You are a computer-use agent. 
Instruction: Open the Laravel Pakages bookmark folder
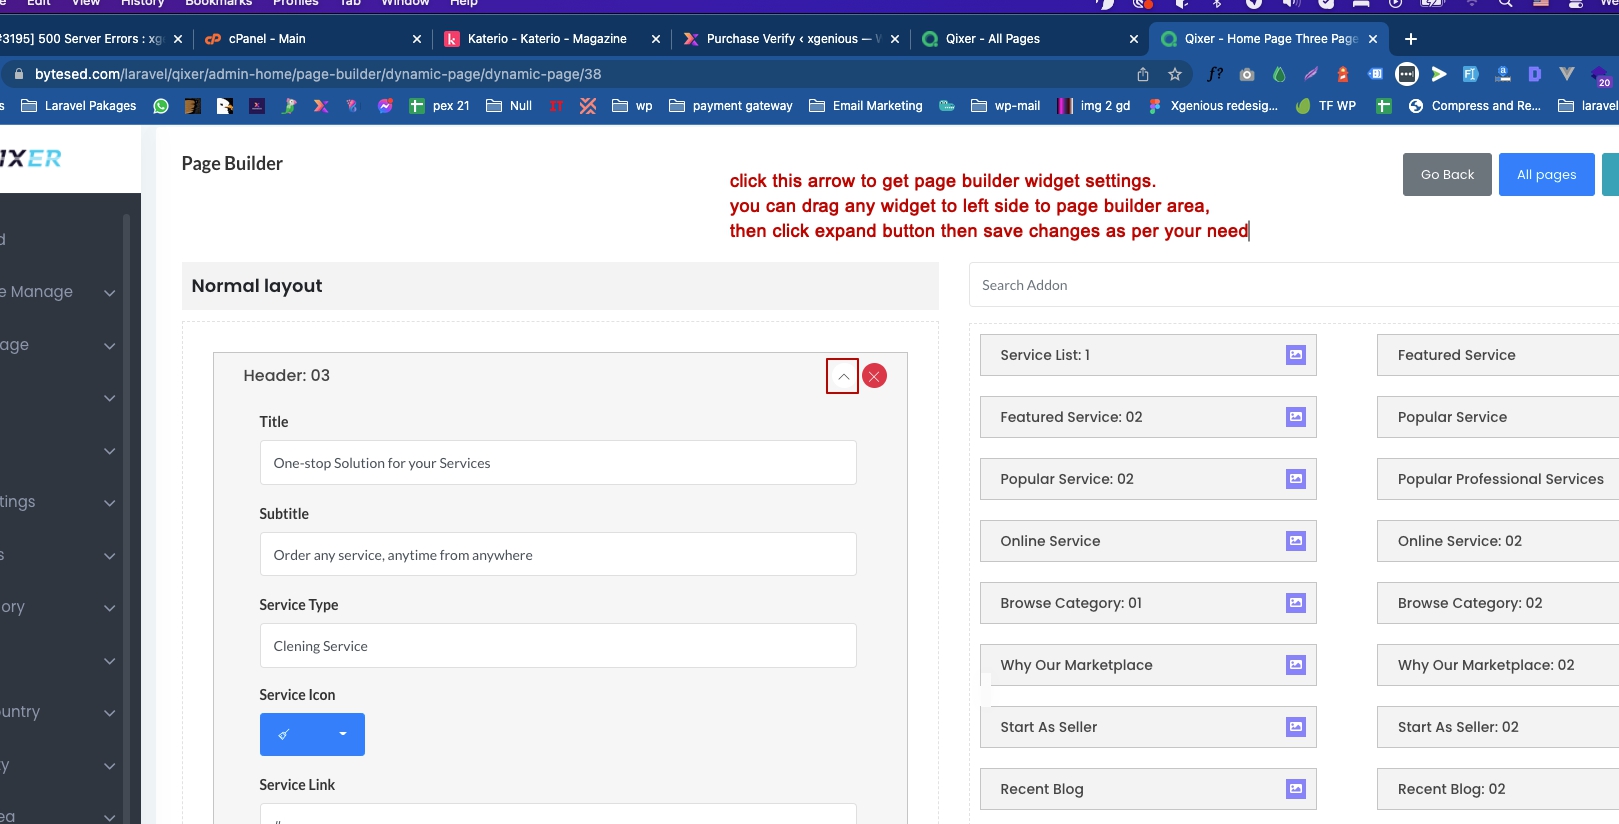(79, 106)
